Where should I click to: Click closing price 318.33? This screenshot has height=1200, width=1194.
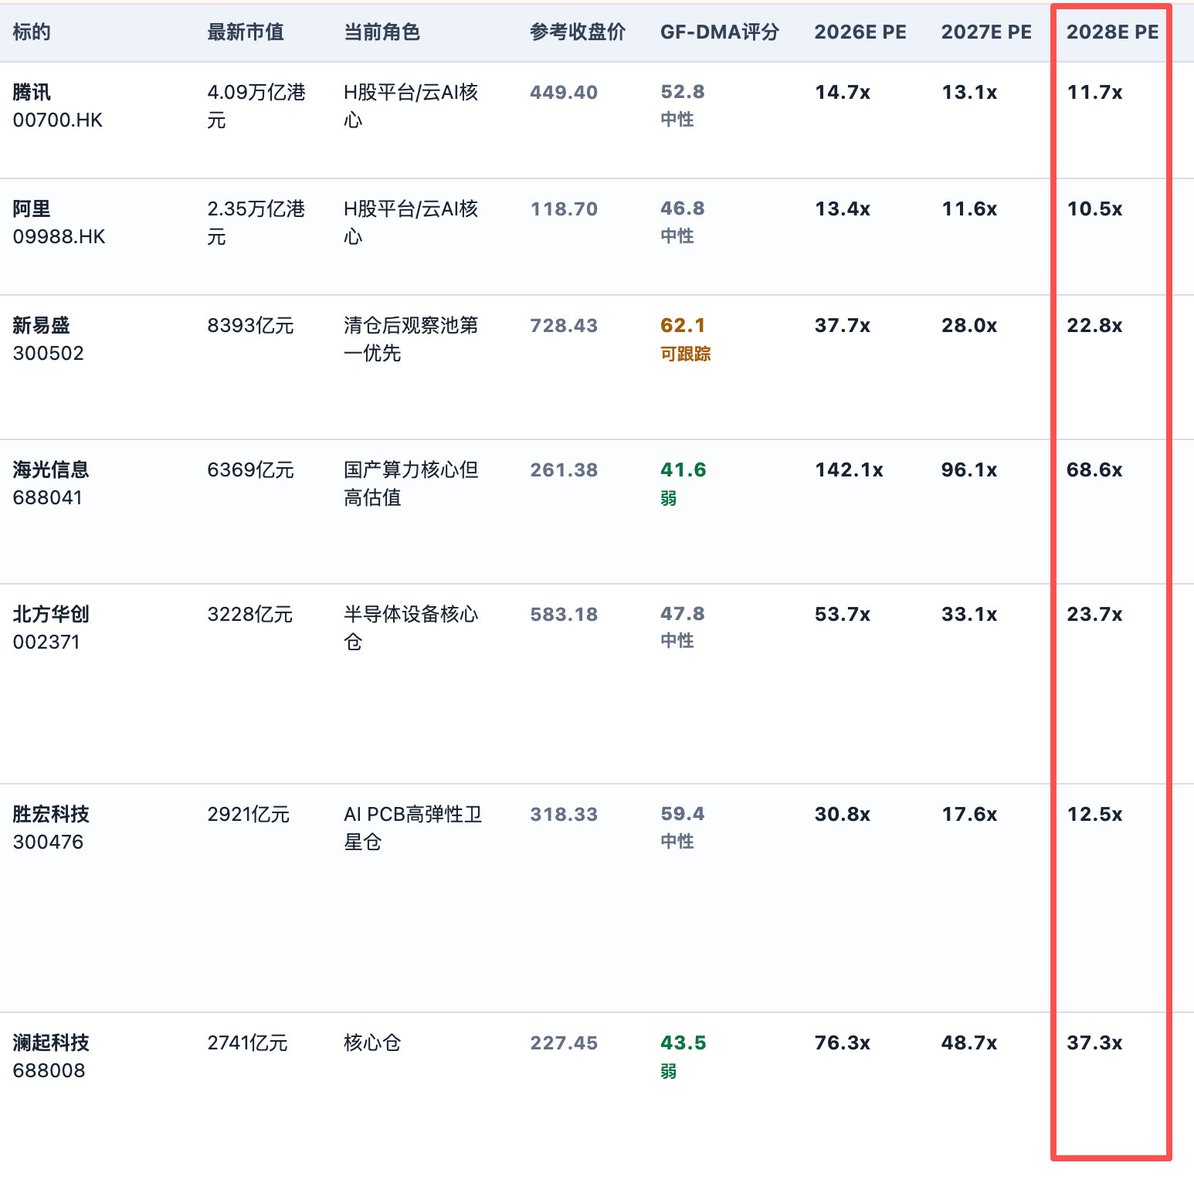[x=564, y=814]
